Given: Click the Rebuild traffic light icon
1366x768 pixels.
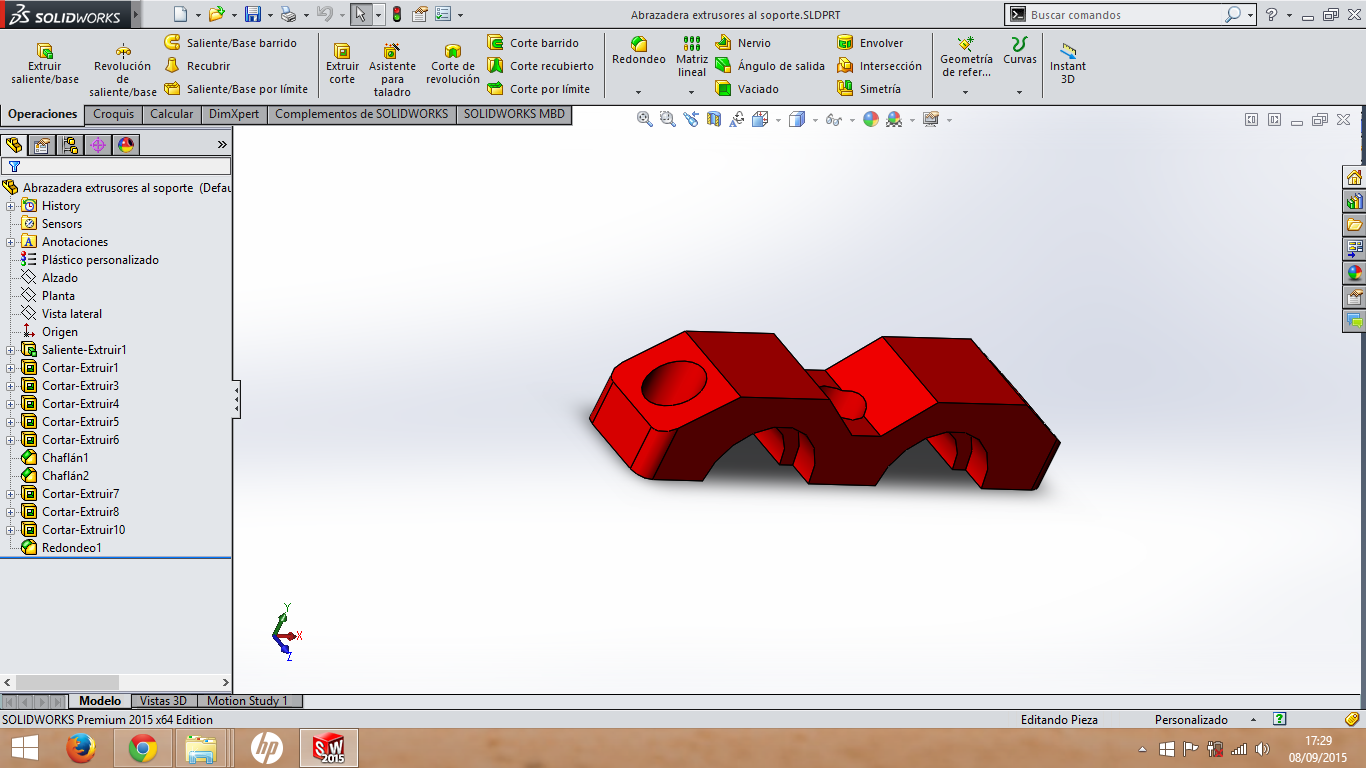Looking at the screenshot, I should [396, 14].
